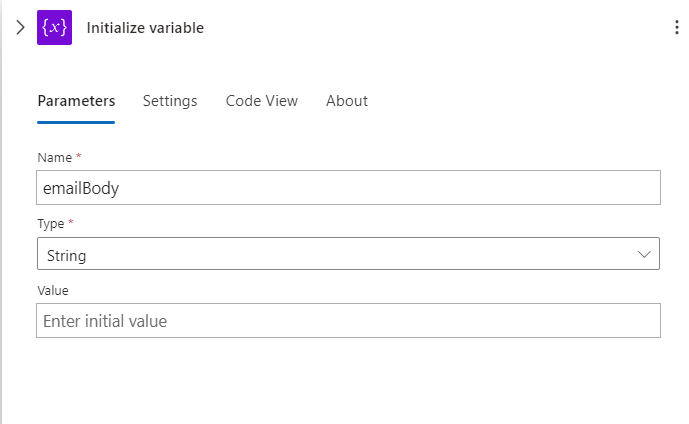Click the 'Value' field label
Image resolution: width=689 pixels, height=424 pixels.
coord(52,290)
